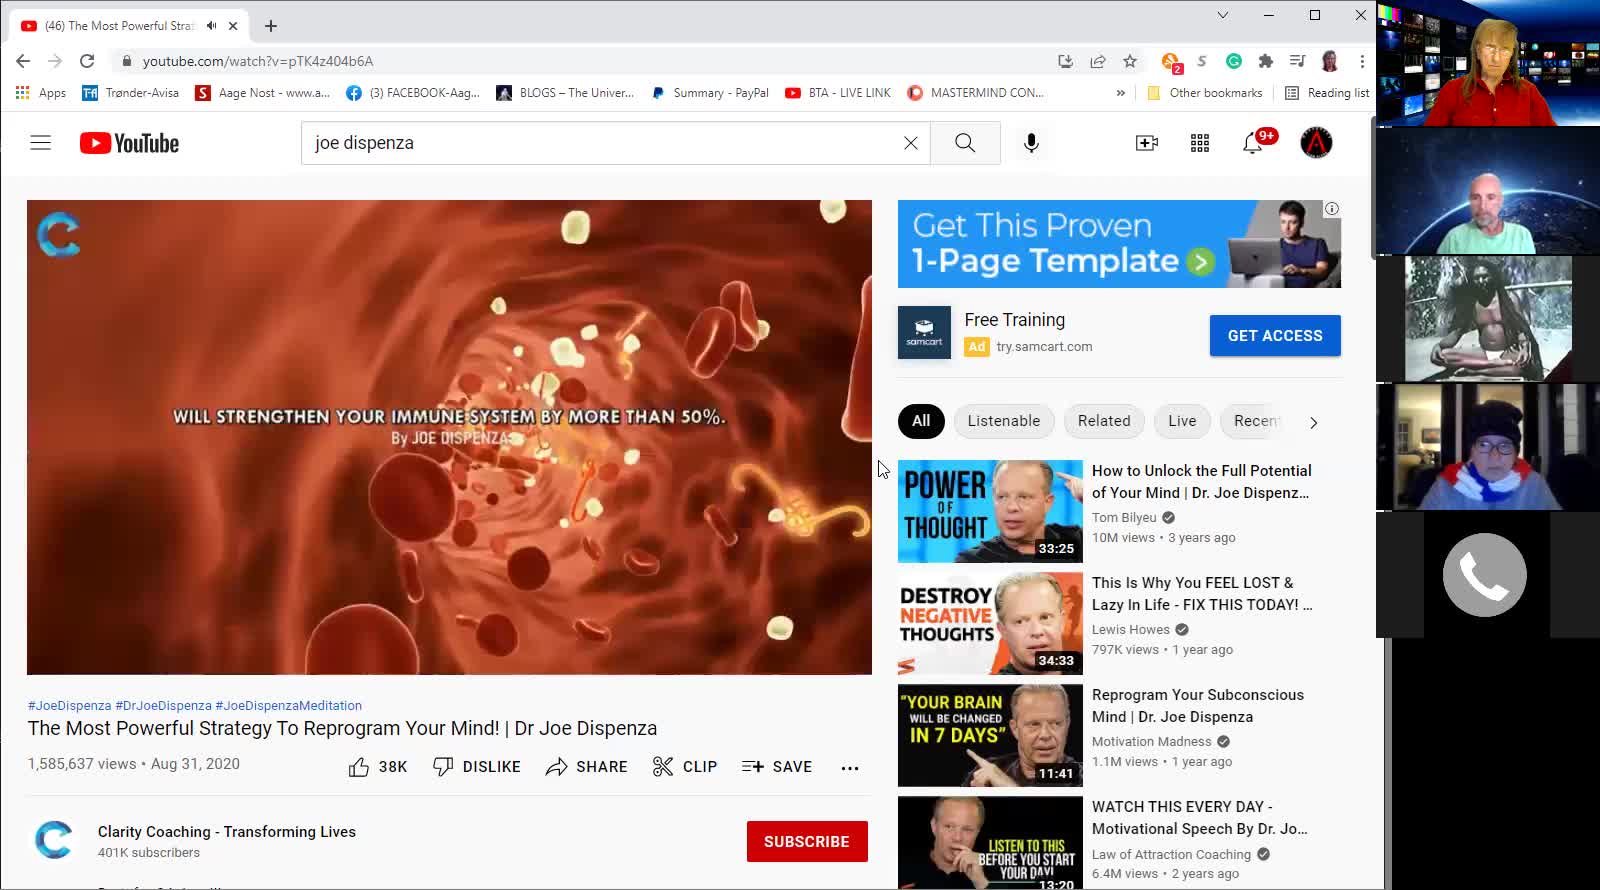Open more actions three-dot under video
The image size is (1600, 890).
850,768
